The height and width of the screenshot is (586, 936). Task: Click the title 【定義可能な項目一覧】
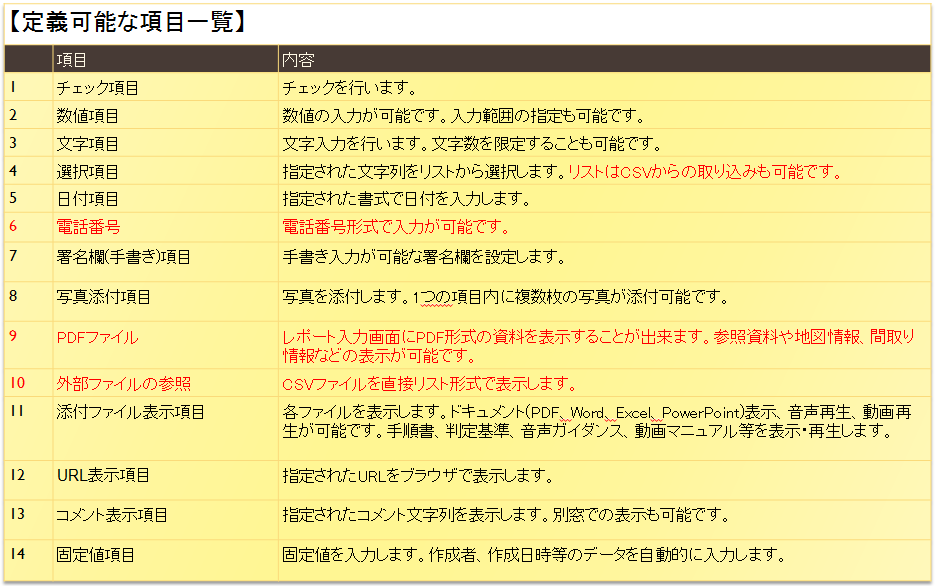[127, 23]
